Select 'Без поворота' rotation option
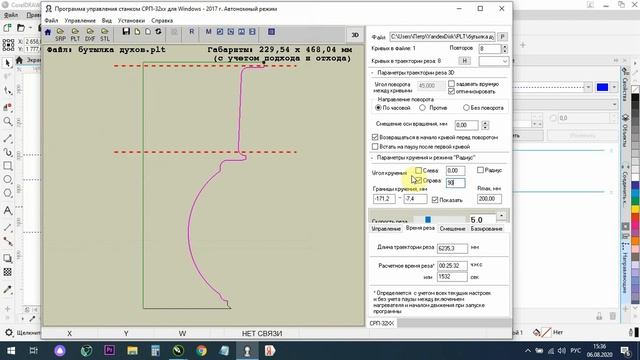This screenshot has width=640, height=360. pyautogui.click(x=466, y=108)
